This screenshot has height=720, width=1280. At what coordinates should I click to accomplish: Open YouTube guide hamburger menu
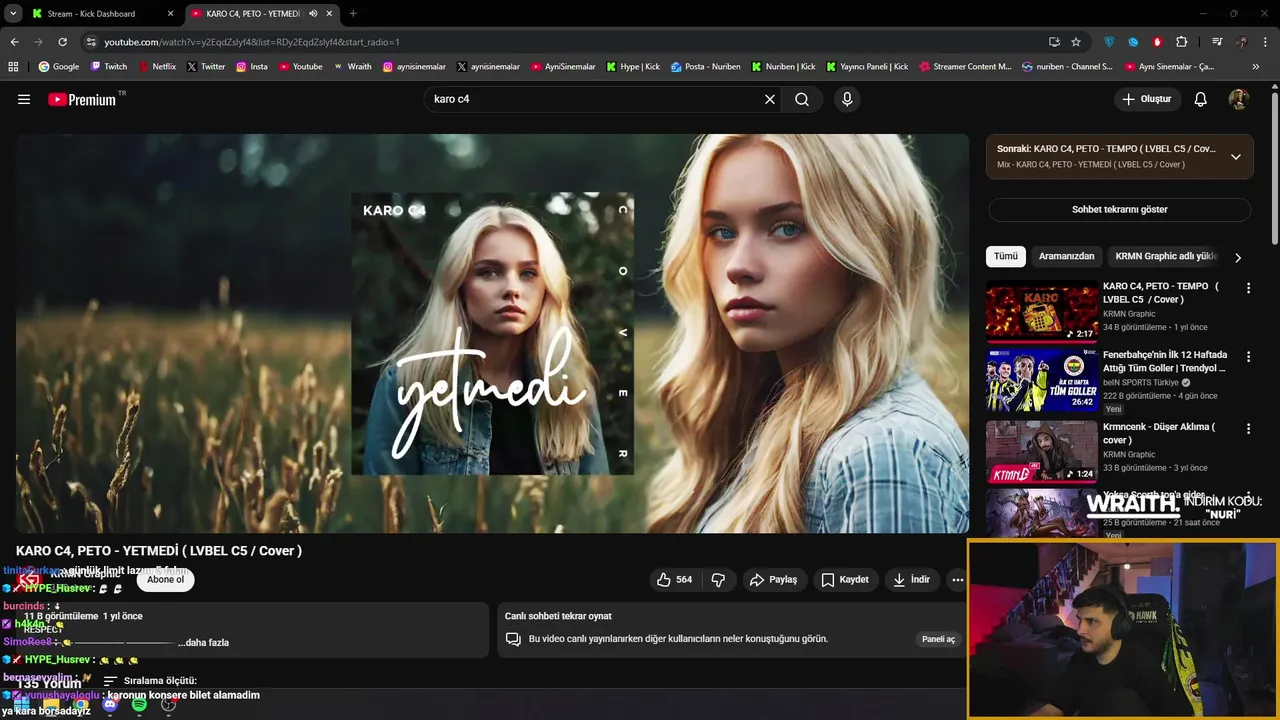24,99
